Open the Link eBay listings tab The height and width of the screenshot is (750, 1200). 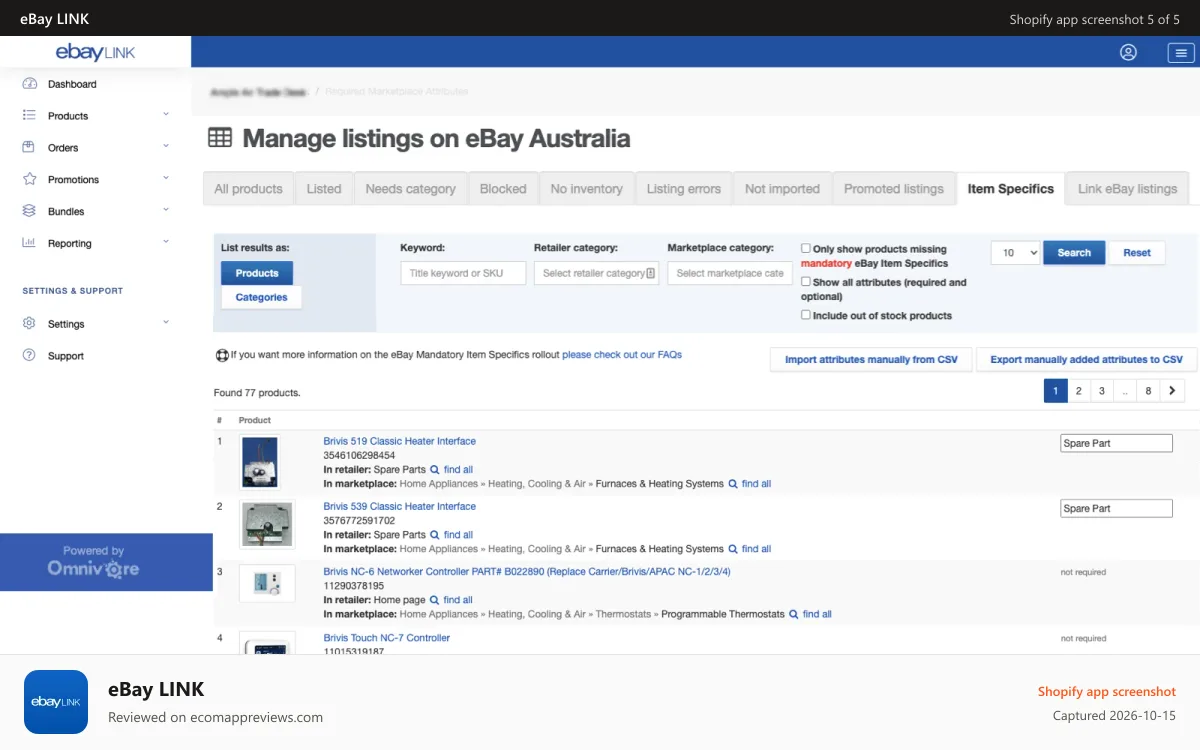(1128, 189)
